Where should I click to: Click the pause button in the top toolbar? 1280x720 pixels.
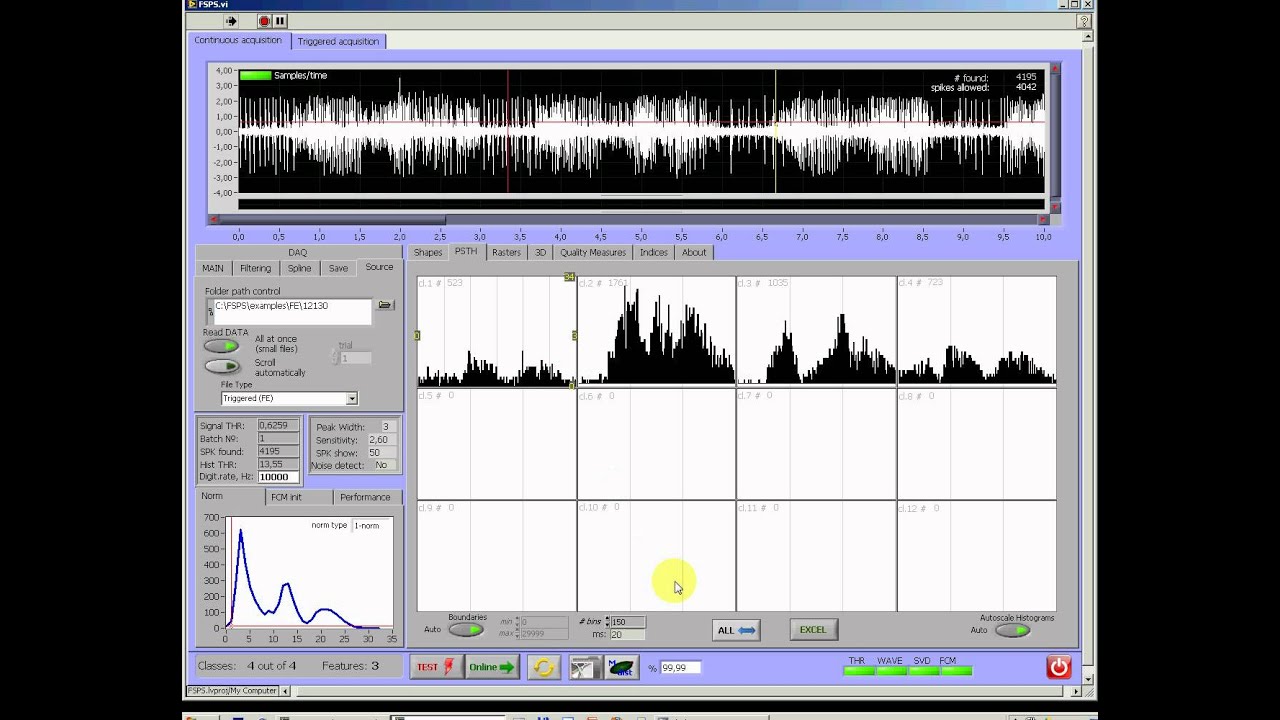coord(280,20)
